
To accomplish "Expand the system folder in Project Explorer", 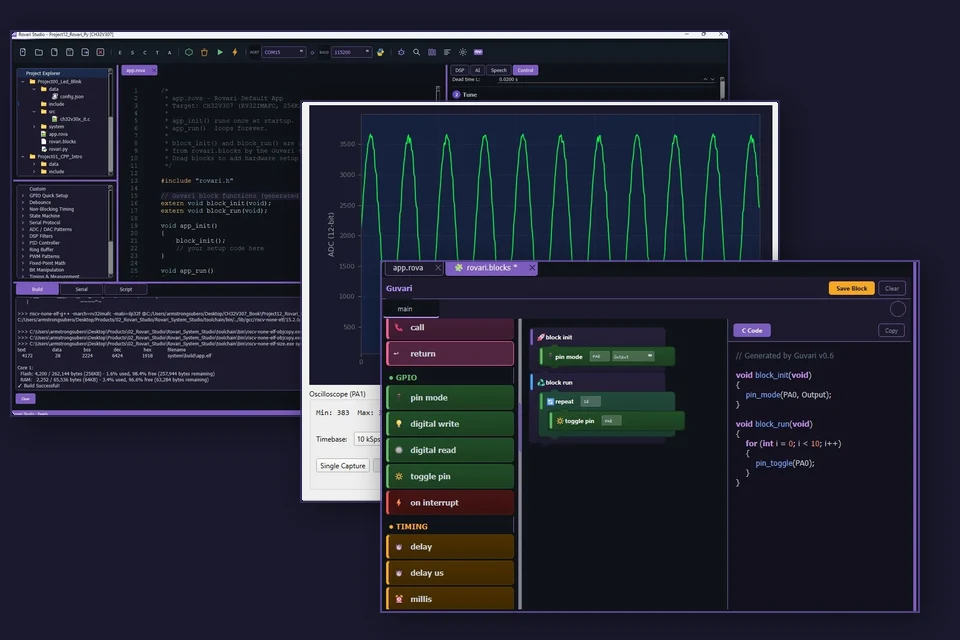I will coord(34,127).
